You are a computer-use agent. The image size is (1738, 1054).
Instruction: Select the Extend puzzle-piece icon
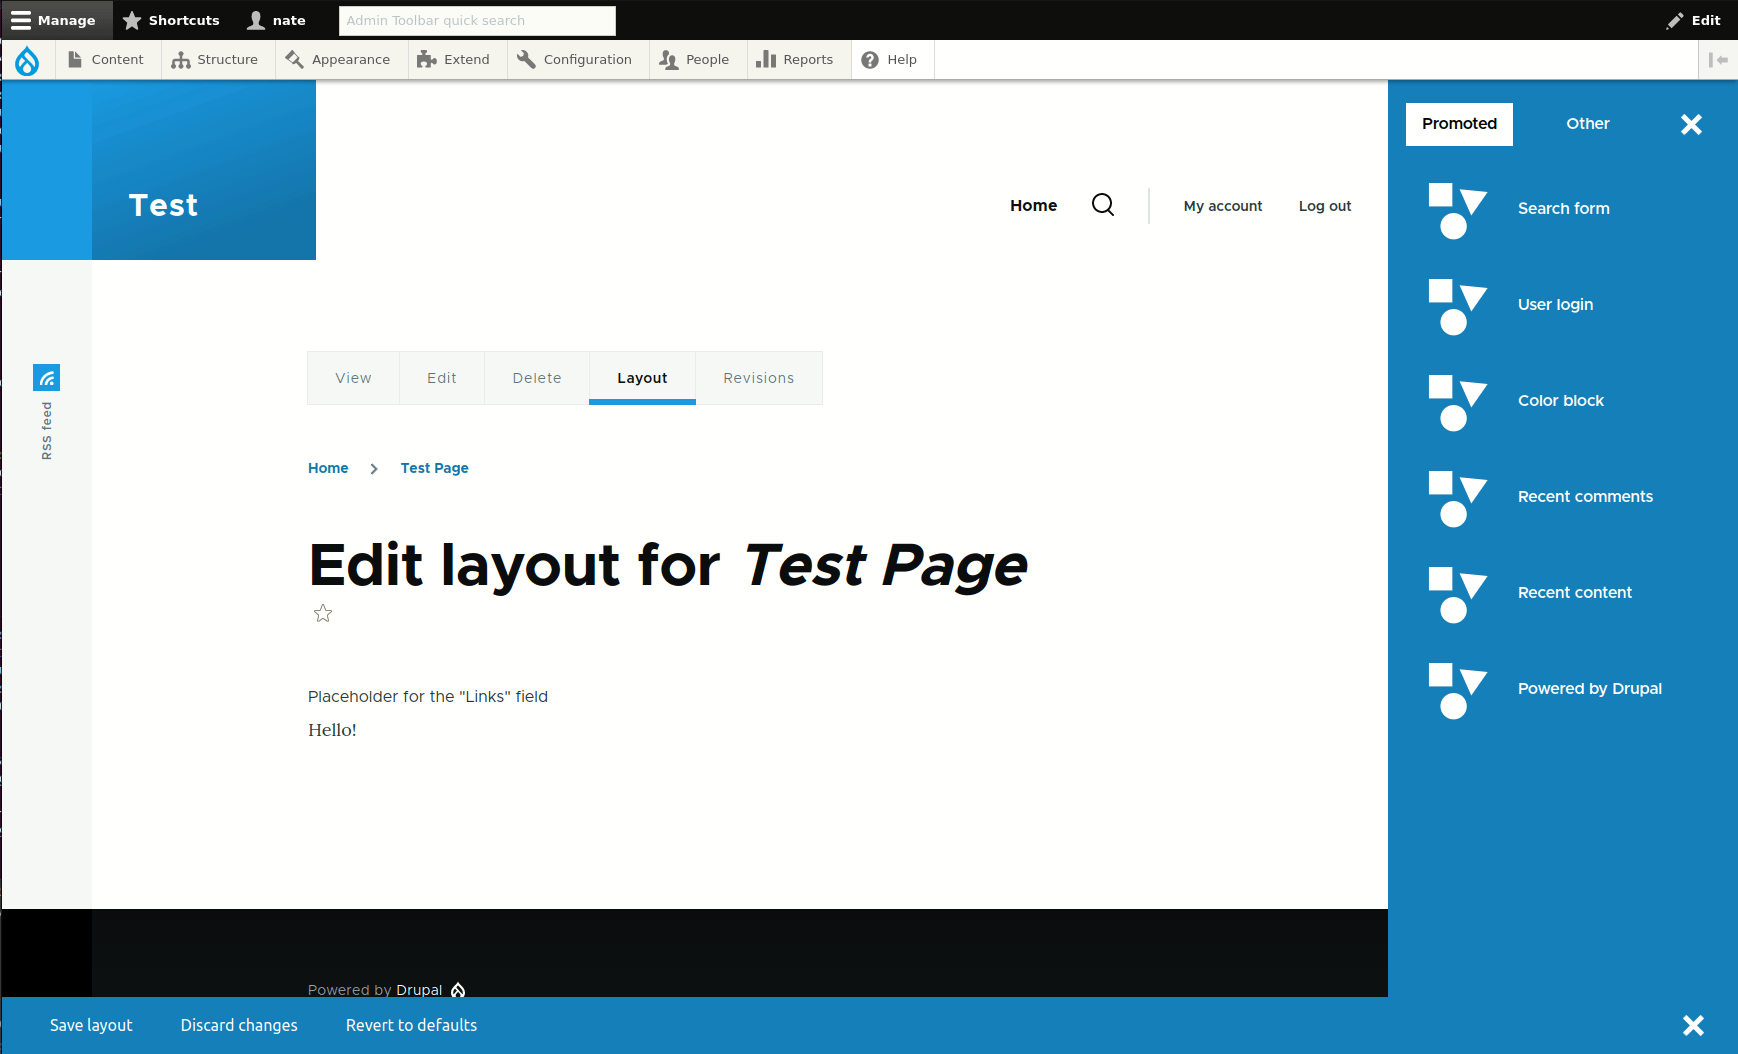click(427, 59)
